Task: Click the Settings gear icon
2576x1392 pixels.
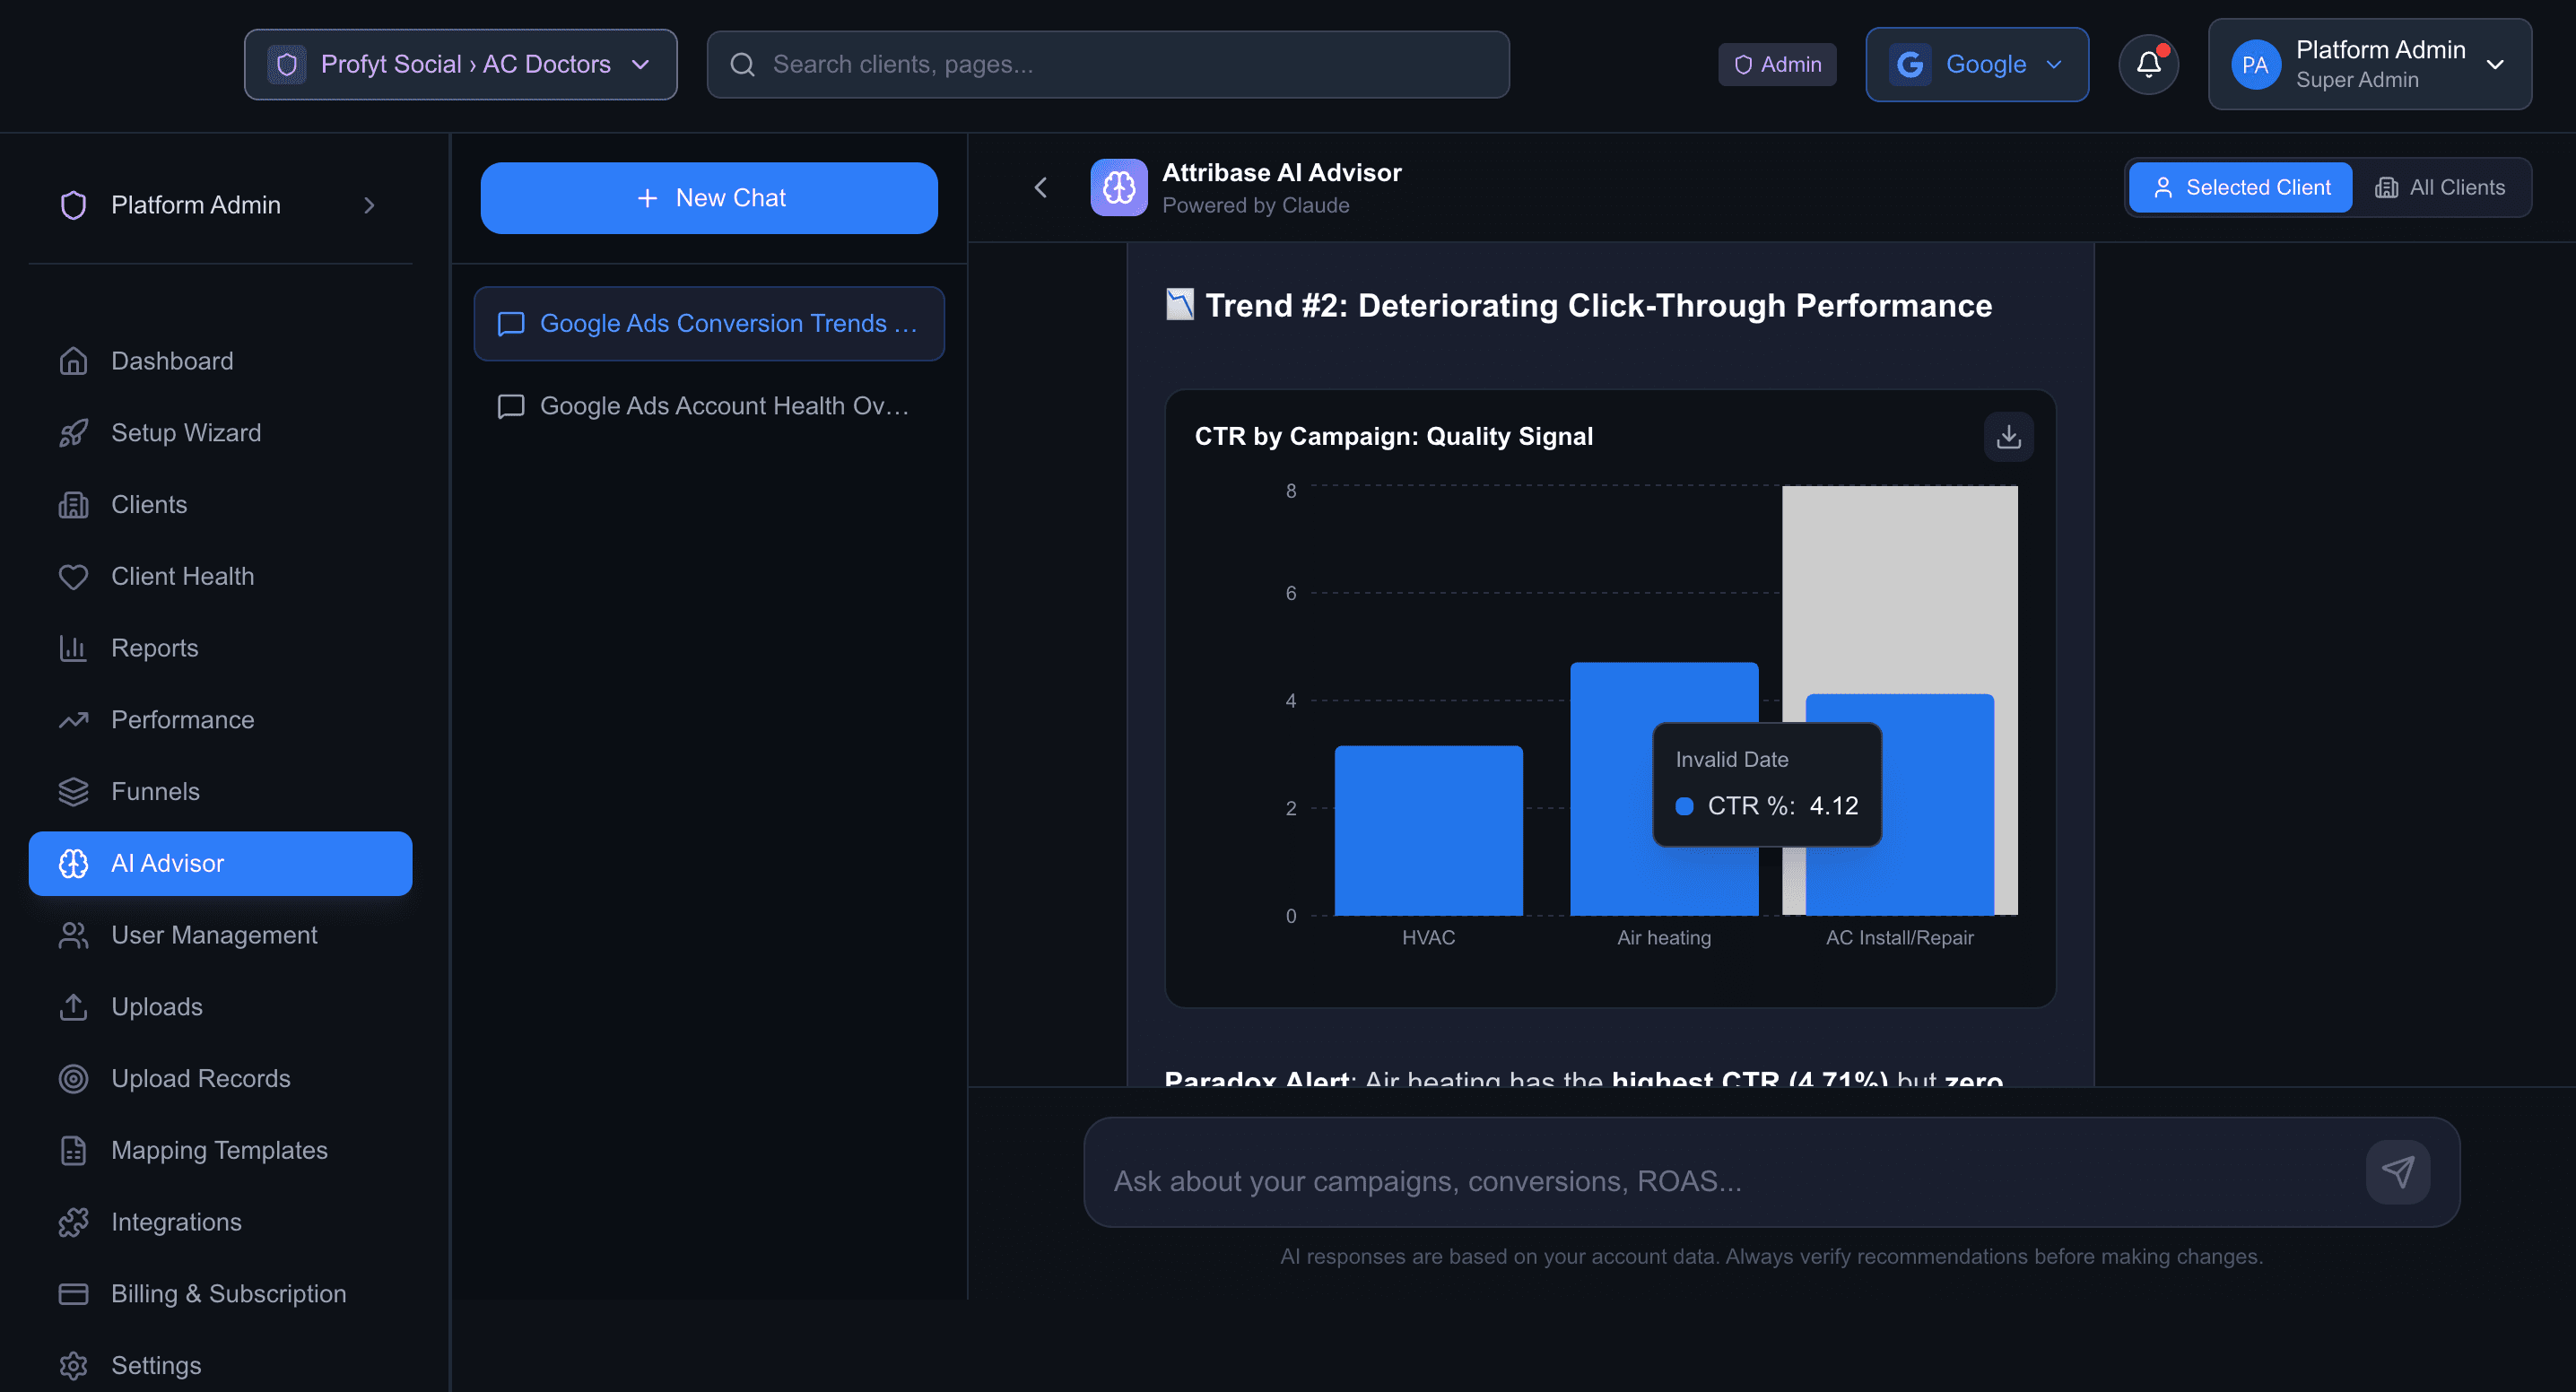Action: tap(73, 1366)
